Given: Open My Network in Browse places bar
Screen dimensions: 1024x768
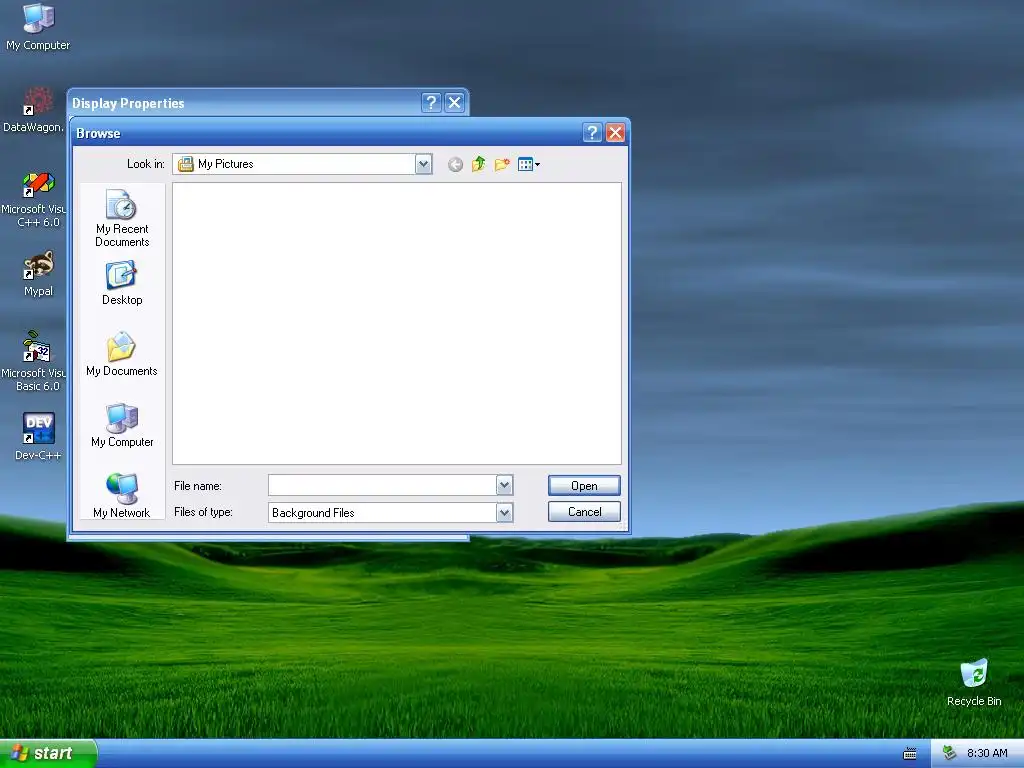Looking at the screenshot, I should click(x=122, y=496).
